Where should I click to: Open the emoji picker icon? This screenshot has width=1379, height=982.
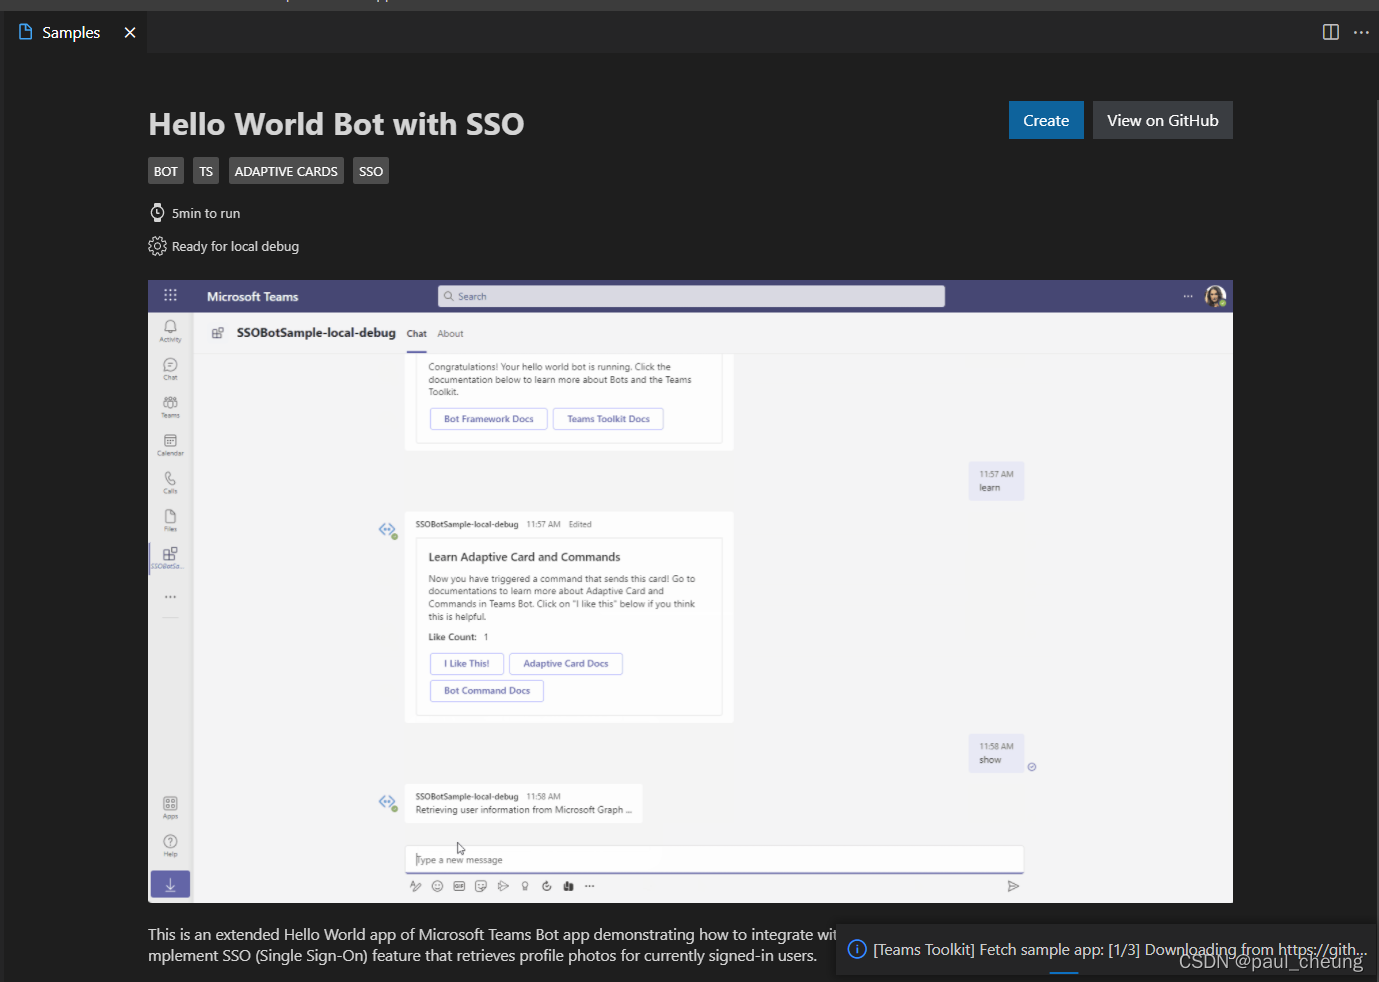(x=437, y=886)
